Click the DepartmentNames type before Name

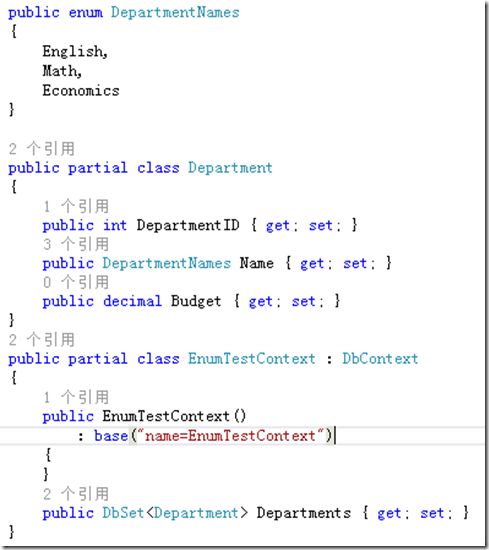[x=167, y=263]
